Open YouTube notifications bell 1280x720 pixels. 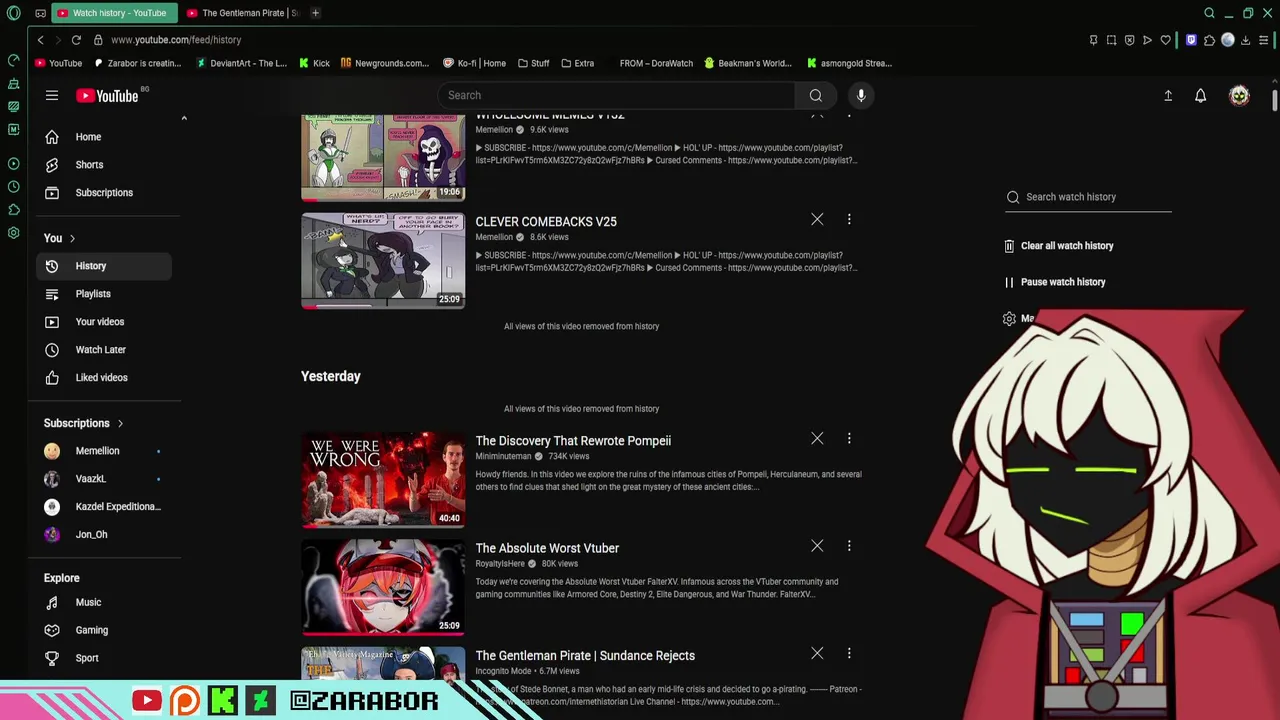(1200, 95)
